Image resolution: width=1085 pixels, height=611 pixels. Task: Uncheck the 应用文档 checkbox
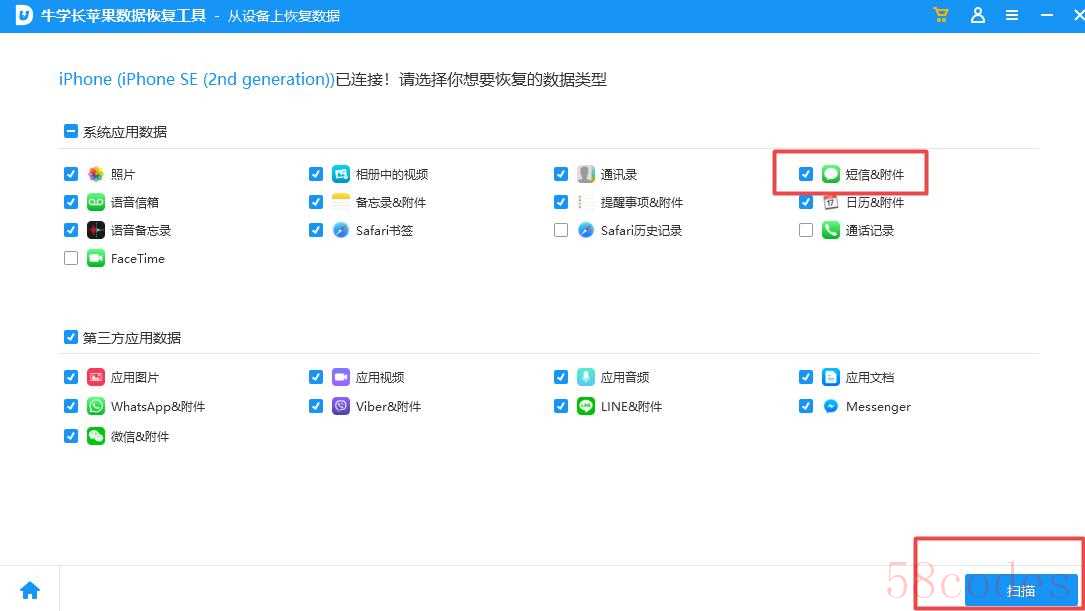pyautogui.click(x=805, y=376)
